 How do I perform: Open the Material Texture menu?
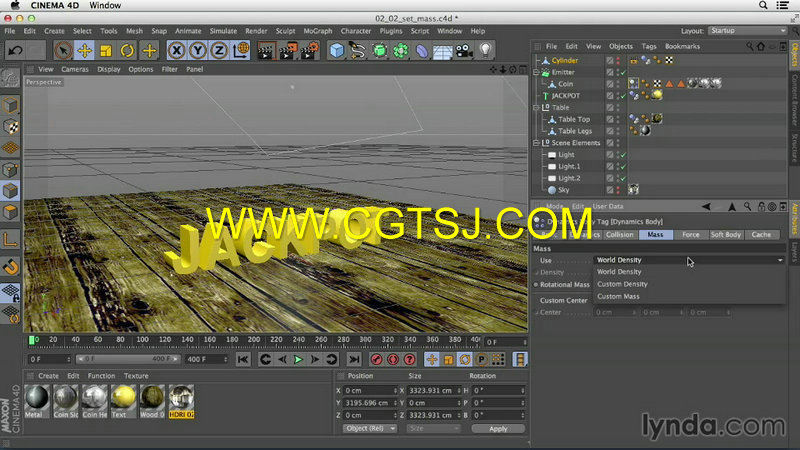pyautogui.click(x=136, y=376)
